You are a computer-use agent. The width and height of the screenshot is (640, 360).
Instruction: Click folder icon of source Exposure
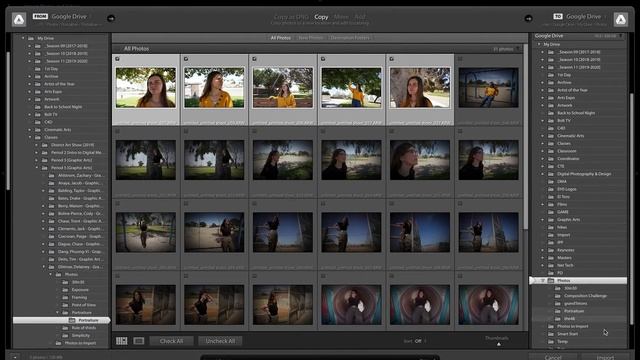pyautogui.click(x=65, y=290)
